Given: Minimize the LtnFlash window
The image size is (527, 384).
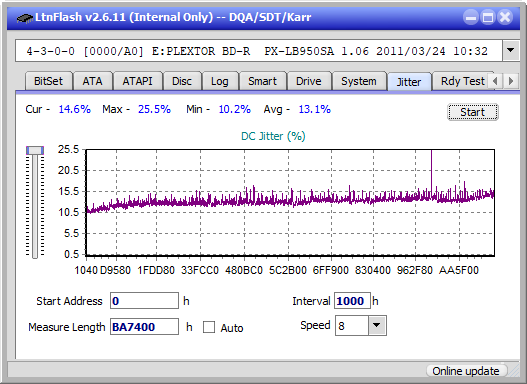Looking at the screenshot, I should (x=471, y=17).
